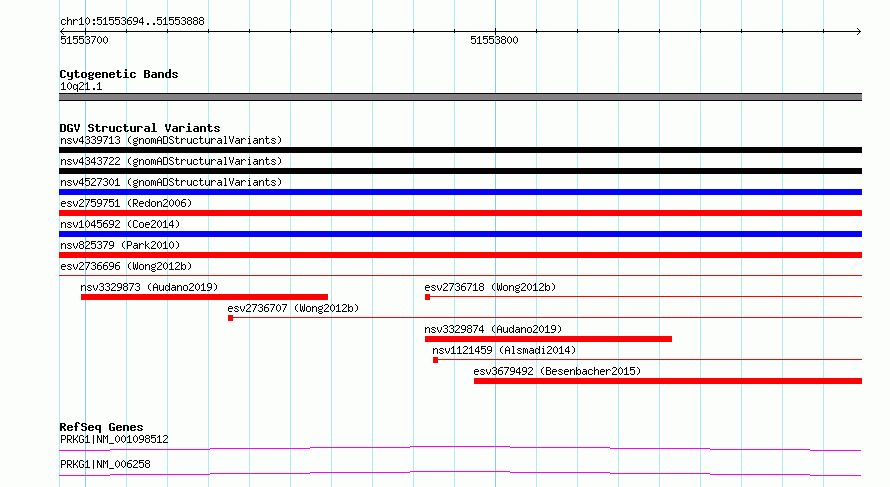Image resolution: width=890 pixels, height=487 pixels.
Task: Click the right arrowhead of the ruler
Action: (x=859, y=31)
